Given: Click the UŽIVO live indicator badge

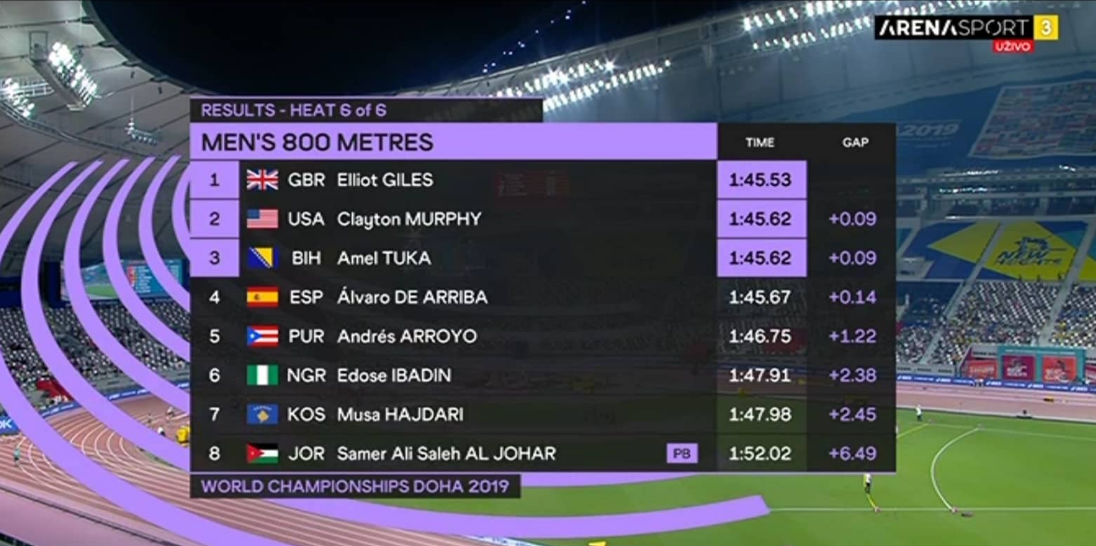Looking at the screenshot, I should (x=1013, y=46).
